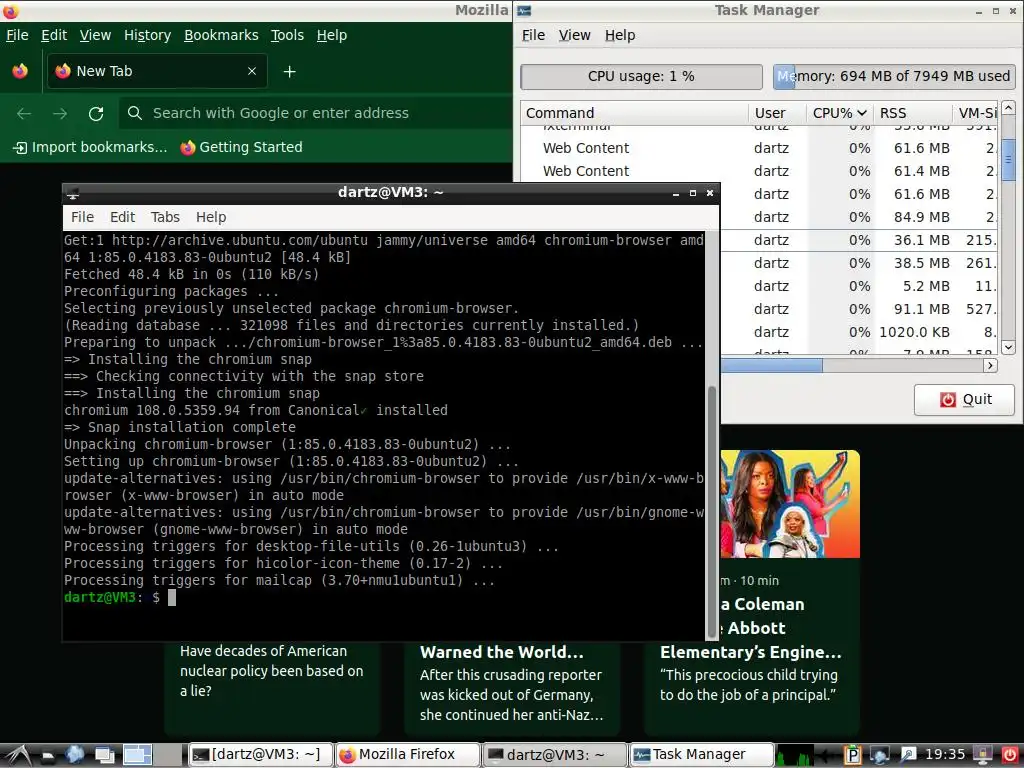Click the 19:35 clock in the taskbar

point(945,754)
